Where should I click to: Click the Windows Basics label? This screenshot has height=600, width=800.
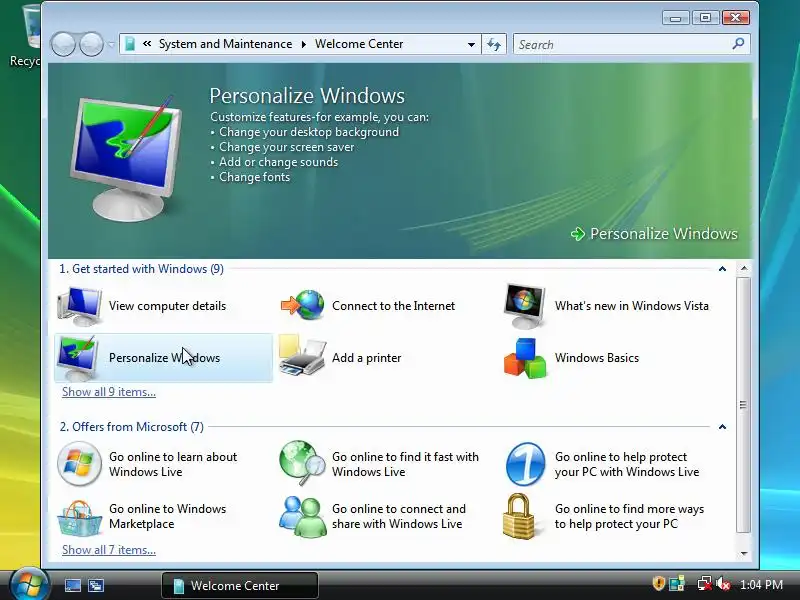pyautogui.click(x=597, y=358)
